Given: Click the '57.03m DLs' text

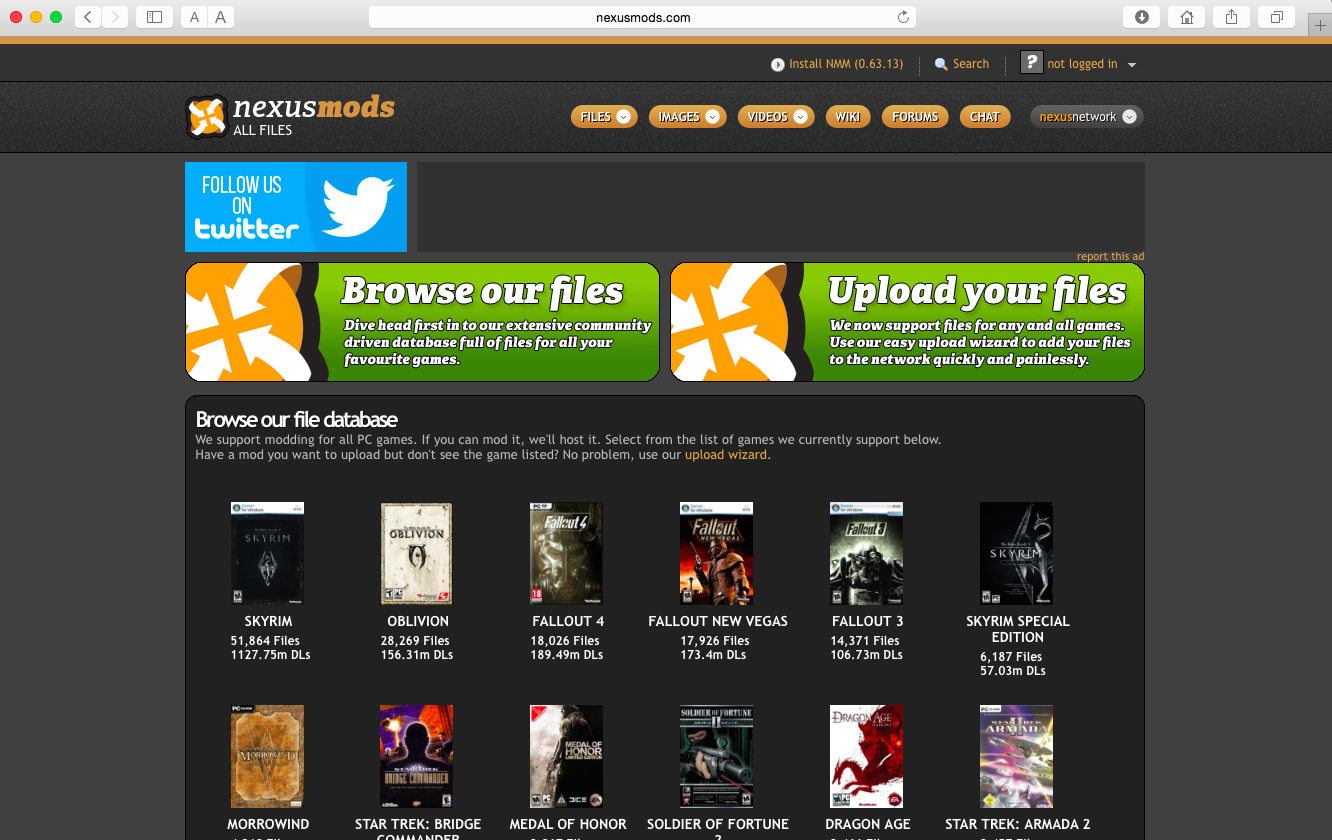Looking at the screenshot, I should [1013, 671].
